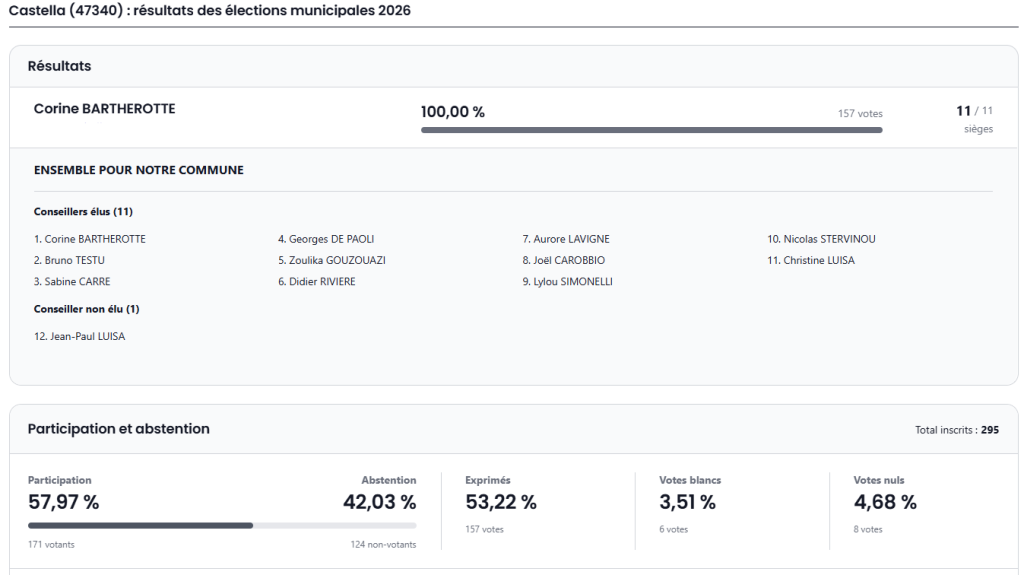Click Conseillers élus (11) label
1024x575 pixels.
[83, 212]
